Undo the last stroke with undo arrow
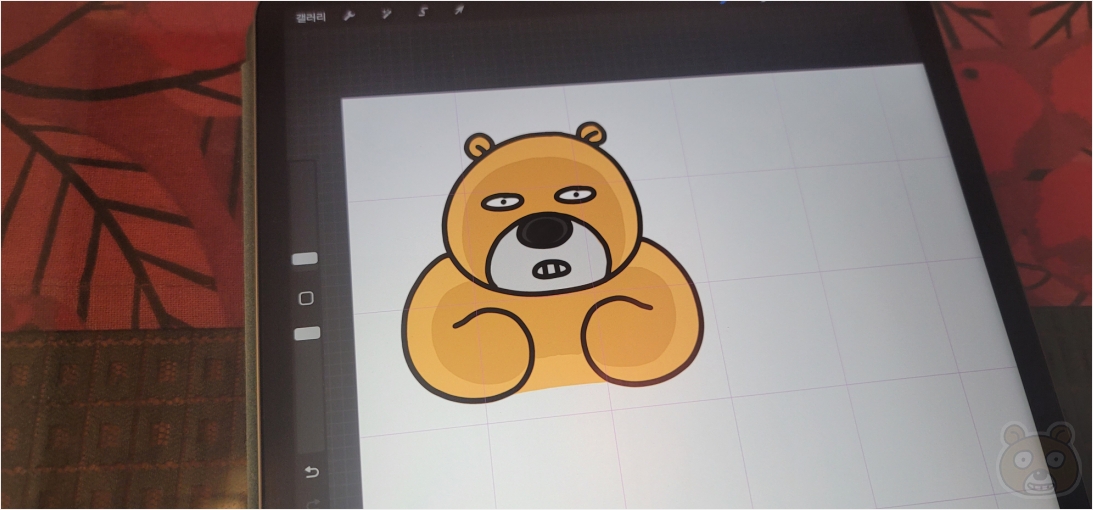This screenshot has width=1093, height=510. pyautogui.click(x=311, y=472)
